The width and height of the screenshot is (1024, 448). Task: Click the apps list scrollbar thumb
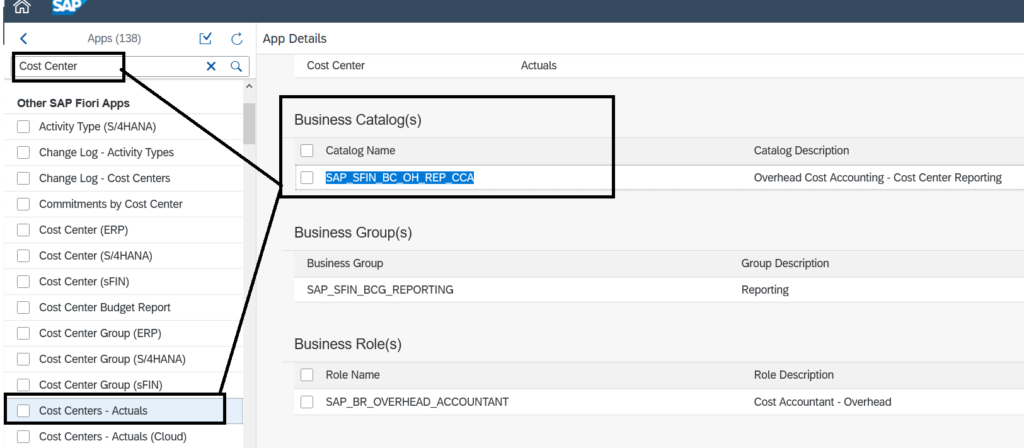point(249,123)
